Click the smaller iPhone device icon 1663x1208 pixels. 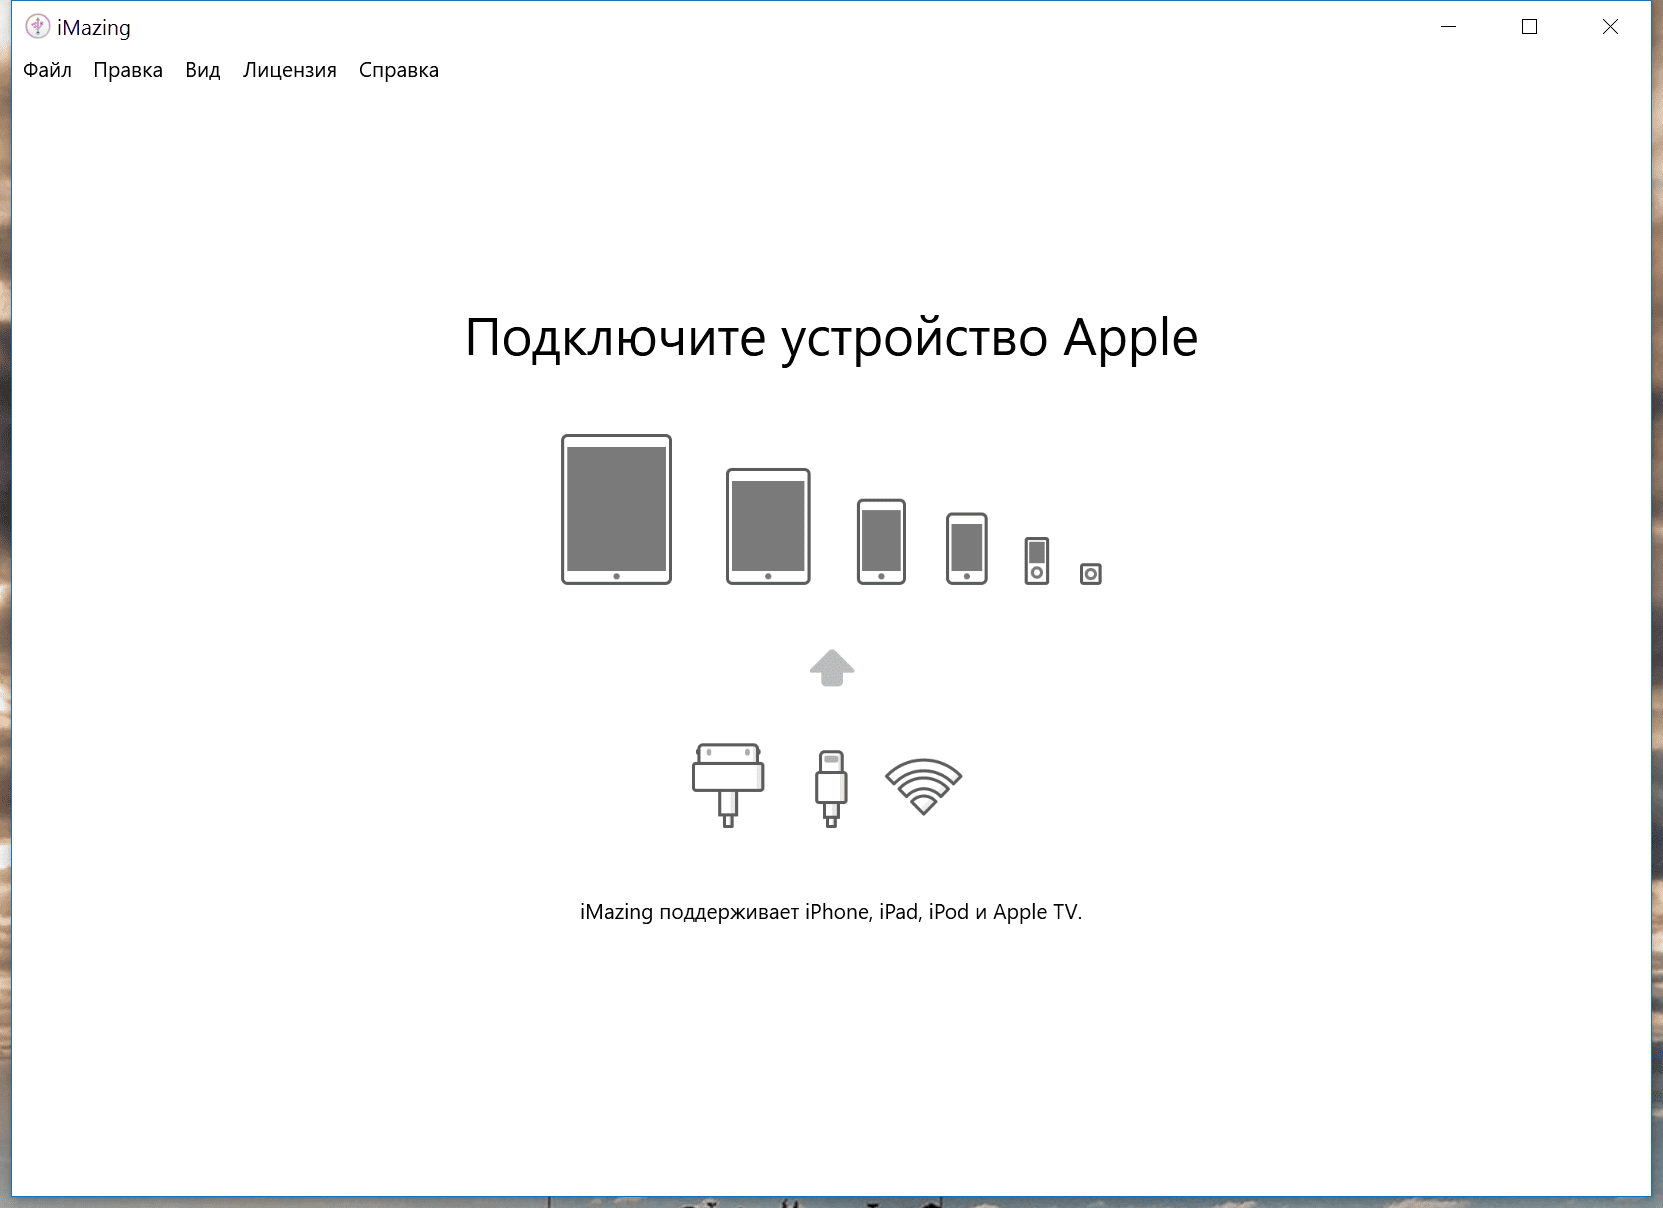tap(967, 548)
